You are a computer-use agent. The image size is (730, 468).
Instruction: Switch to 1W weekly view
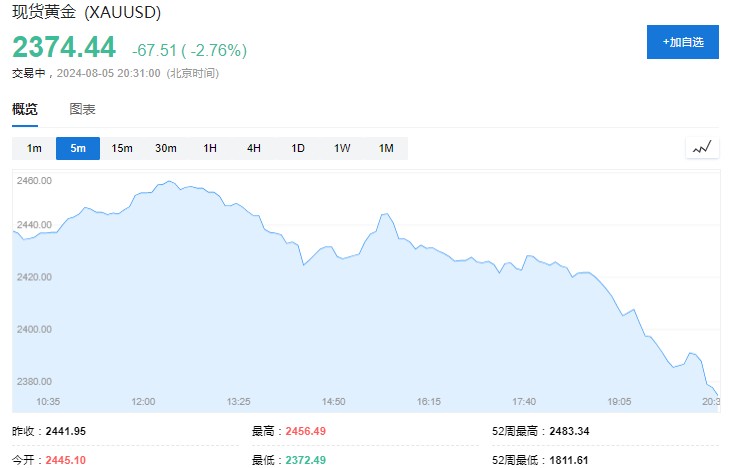(342, 148)
